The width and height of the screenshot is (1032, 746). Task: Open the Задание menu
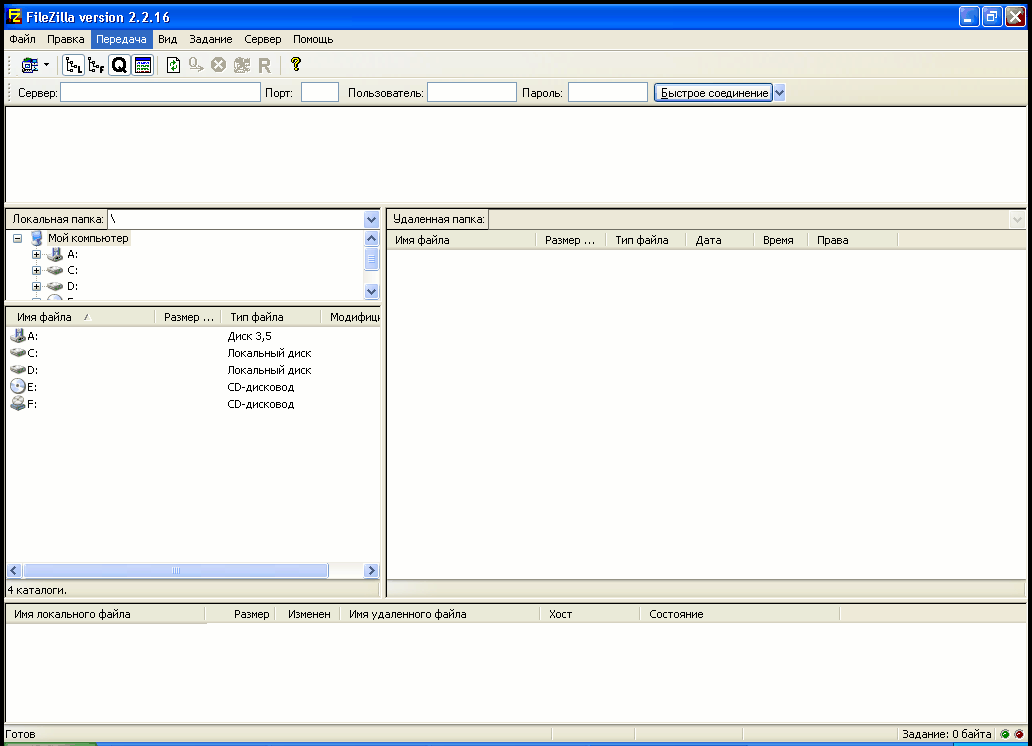(211, 39)
